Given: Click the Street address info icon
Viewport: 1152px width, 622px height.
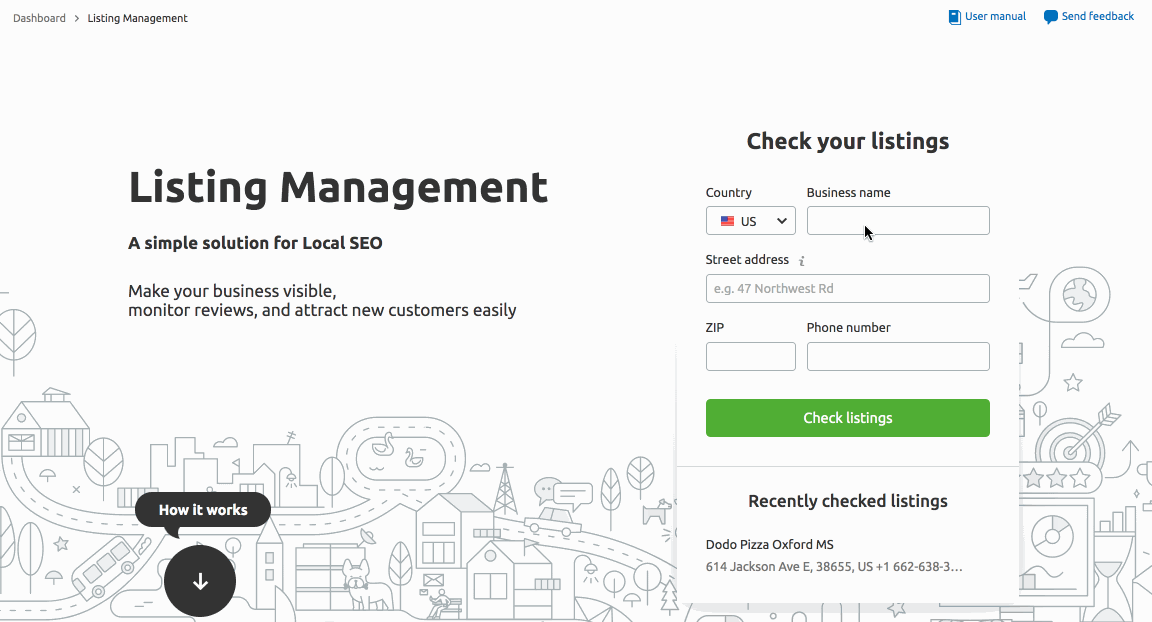Looking at the screenshot, I should pyautogui.click(x=802, y=261).
